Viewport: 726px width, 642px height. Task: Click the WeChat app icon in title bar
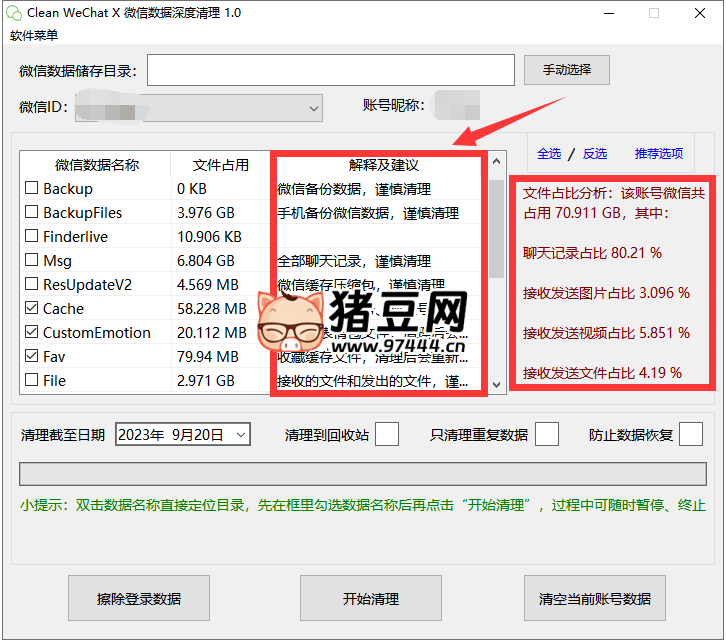(x=13, y=13)
